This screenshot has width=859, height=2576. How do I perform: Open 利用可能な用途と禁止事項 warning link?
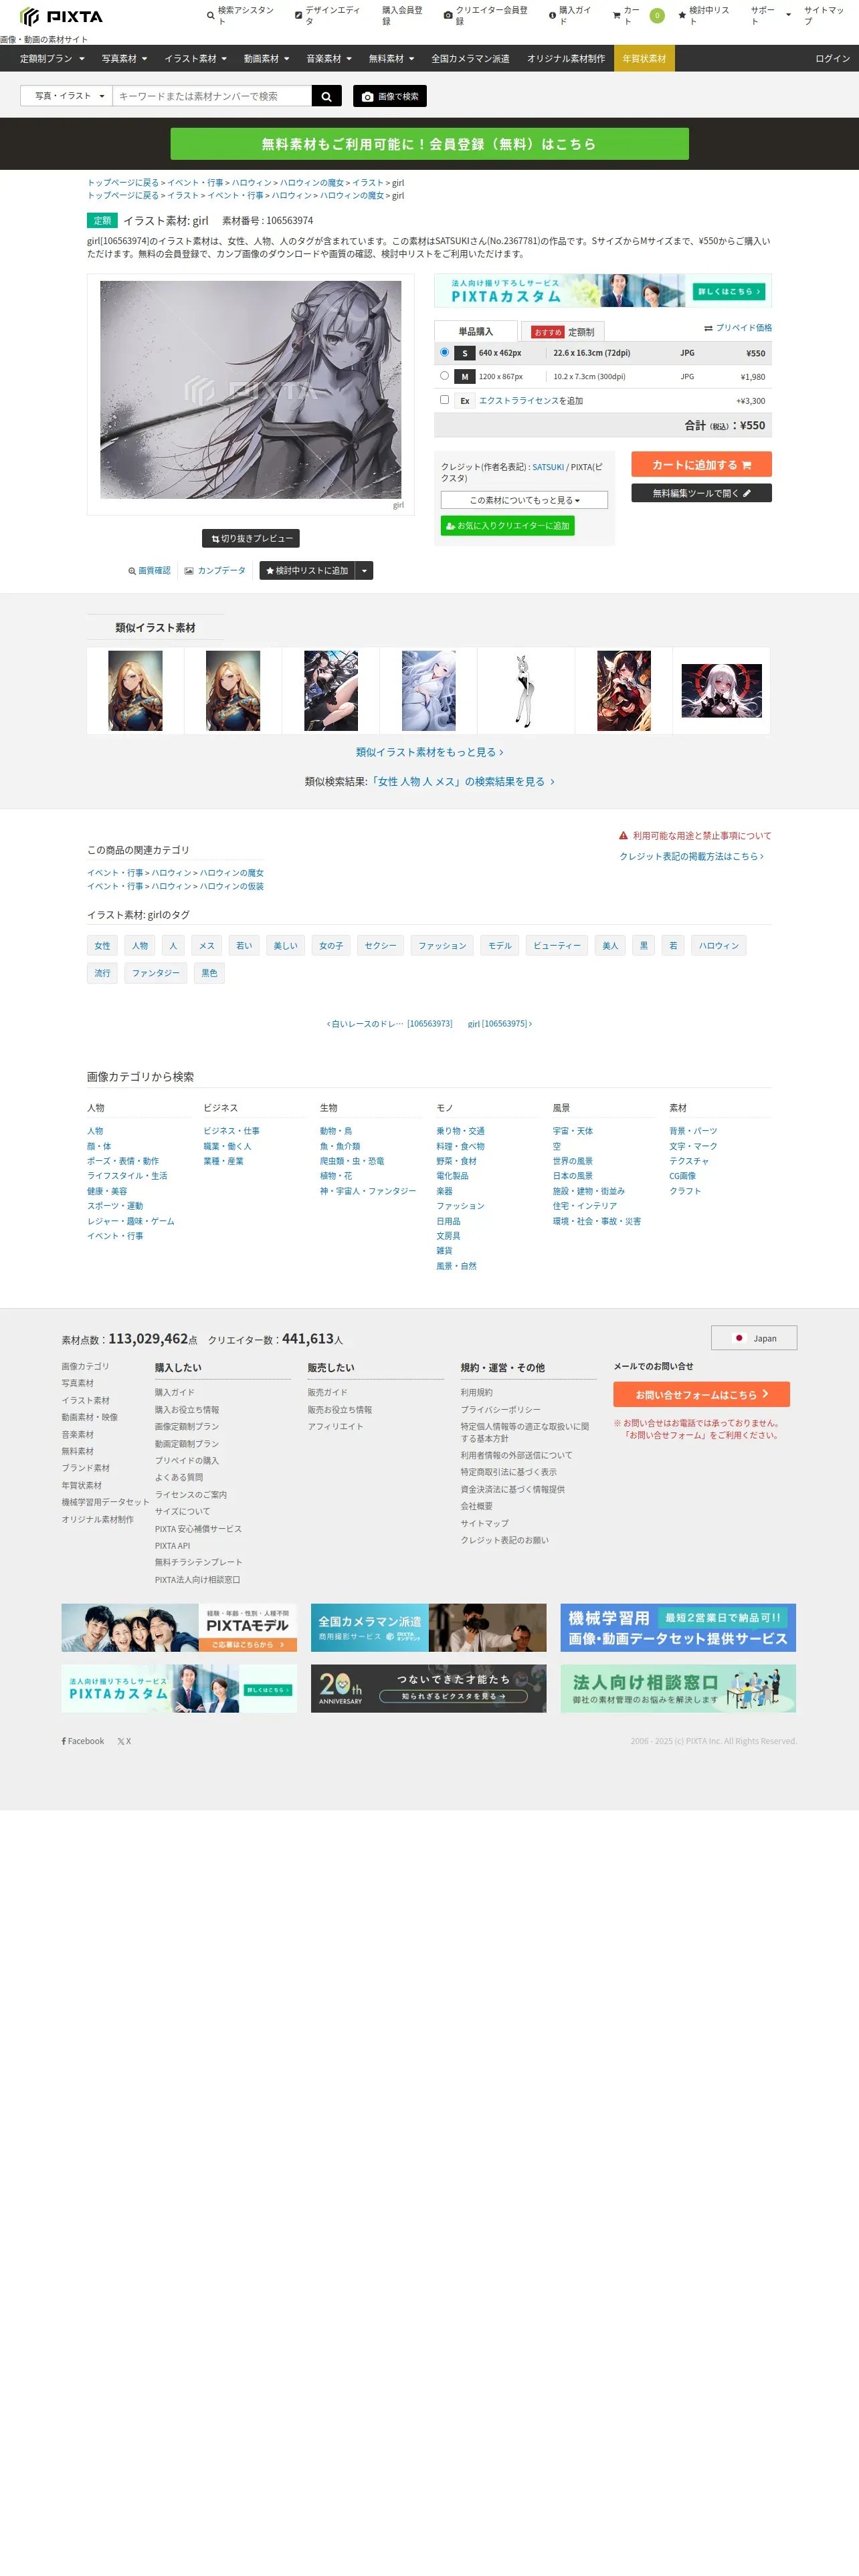[x=695, y=836]
